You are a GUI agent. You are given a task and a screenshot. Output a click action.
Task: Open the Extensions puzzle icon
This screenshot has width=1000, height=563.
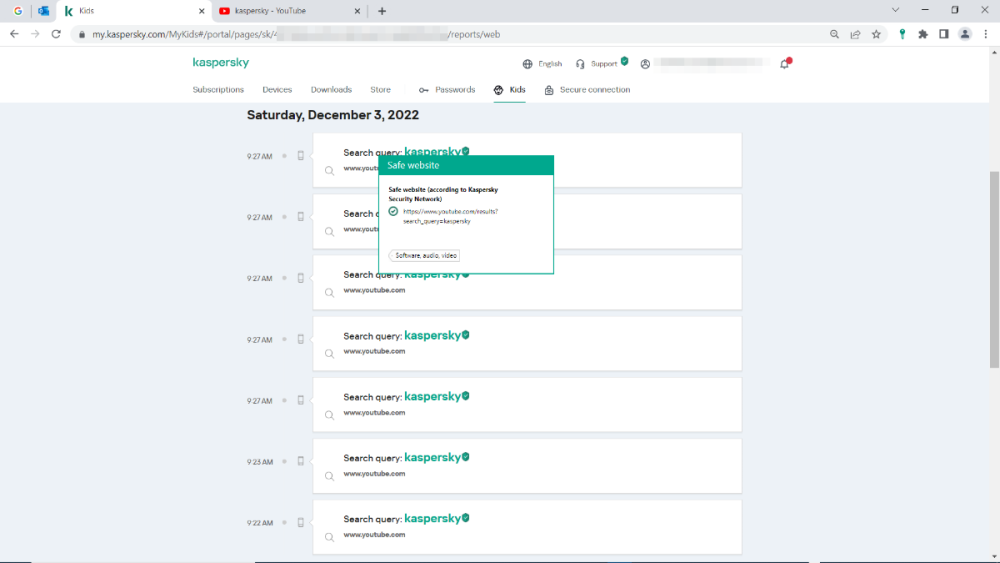click(923, 34)
